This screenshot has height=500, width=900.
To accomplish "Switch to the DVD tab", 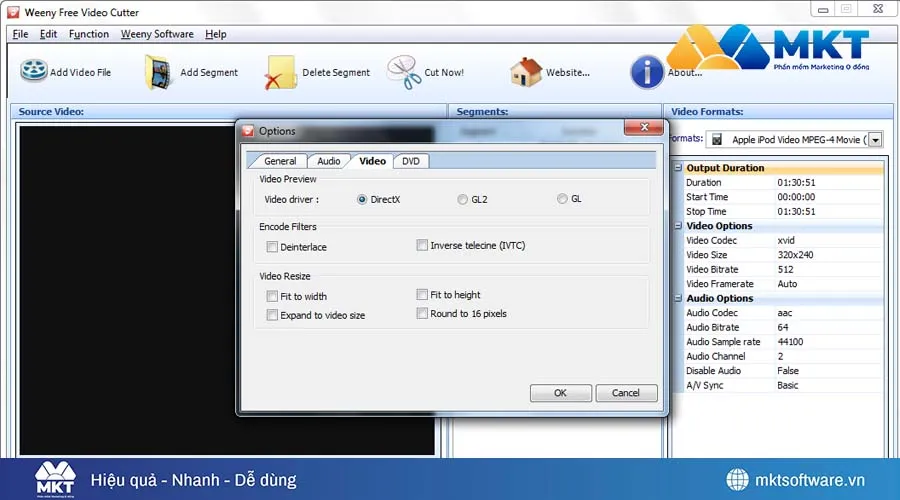I will [x=410, y=161].
